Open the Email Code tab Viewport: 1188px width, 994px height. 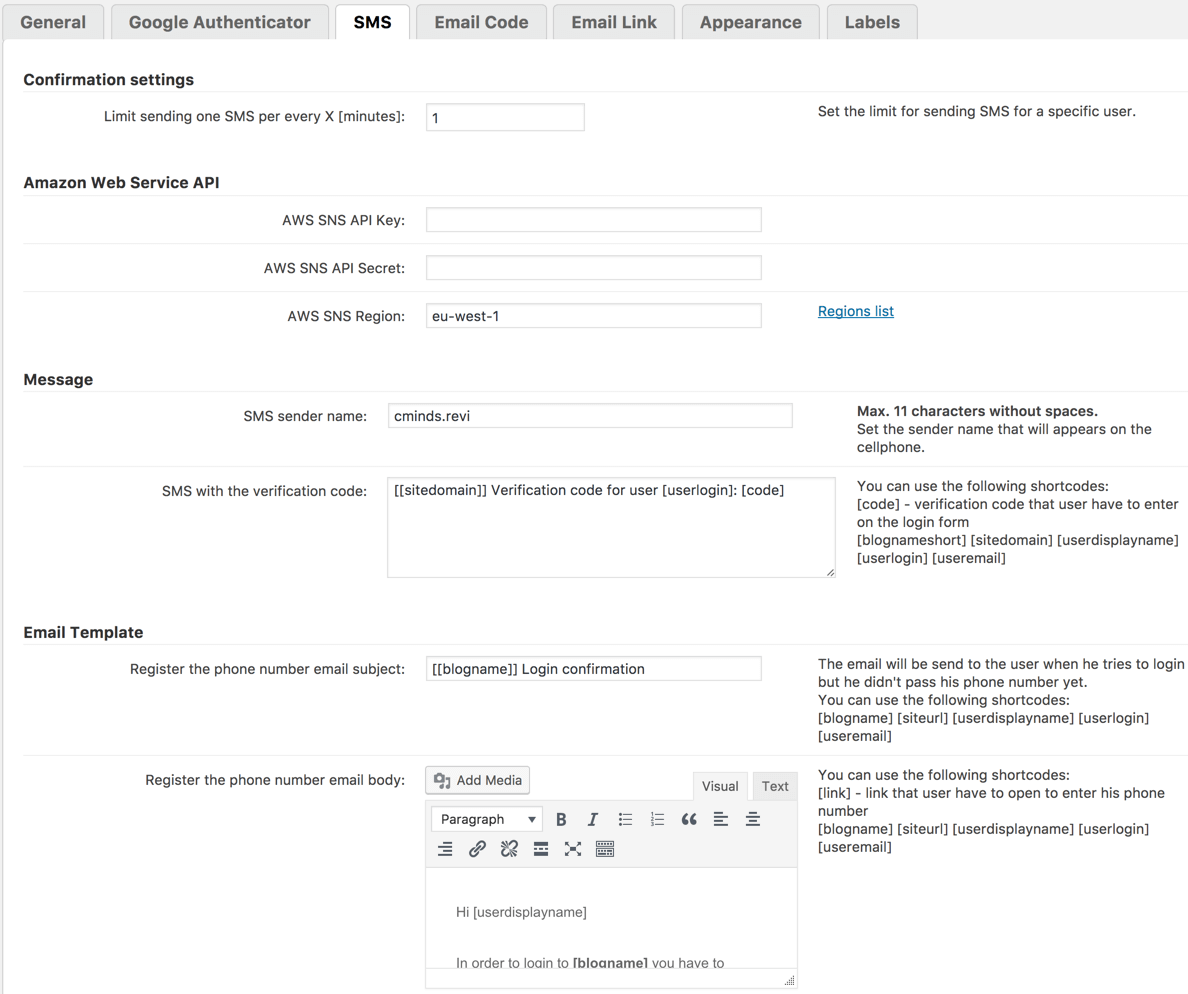click(x=481, y=22)
